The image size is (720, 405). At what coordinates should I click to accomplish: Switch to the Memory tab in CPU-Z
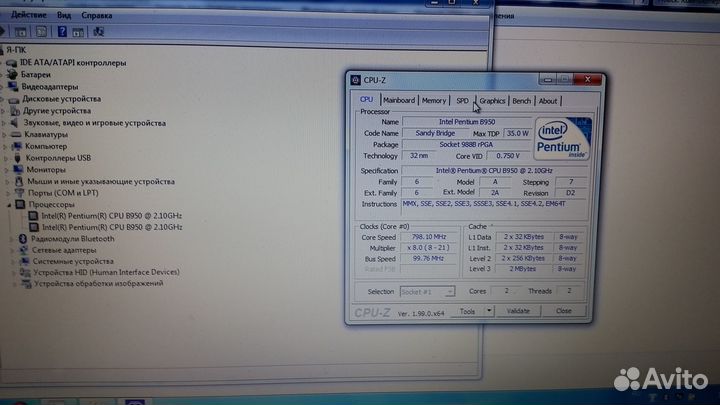[x=434, y=101]
